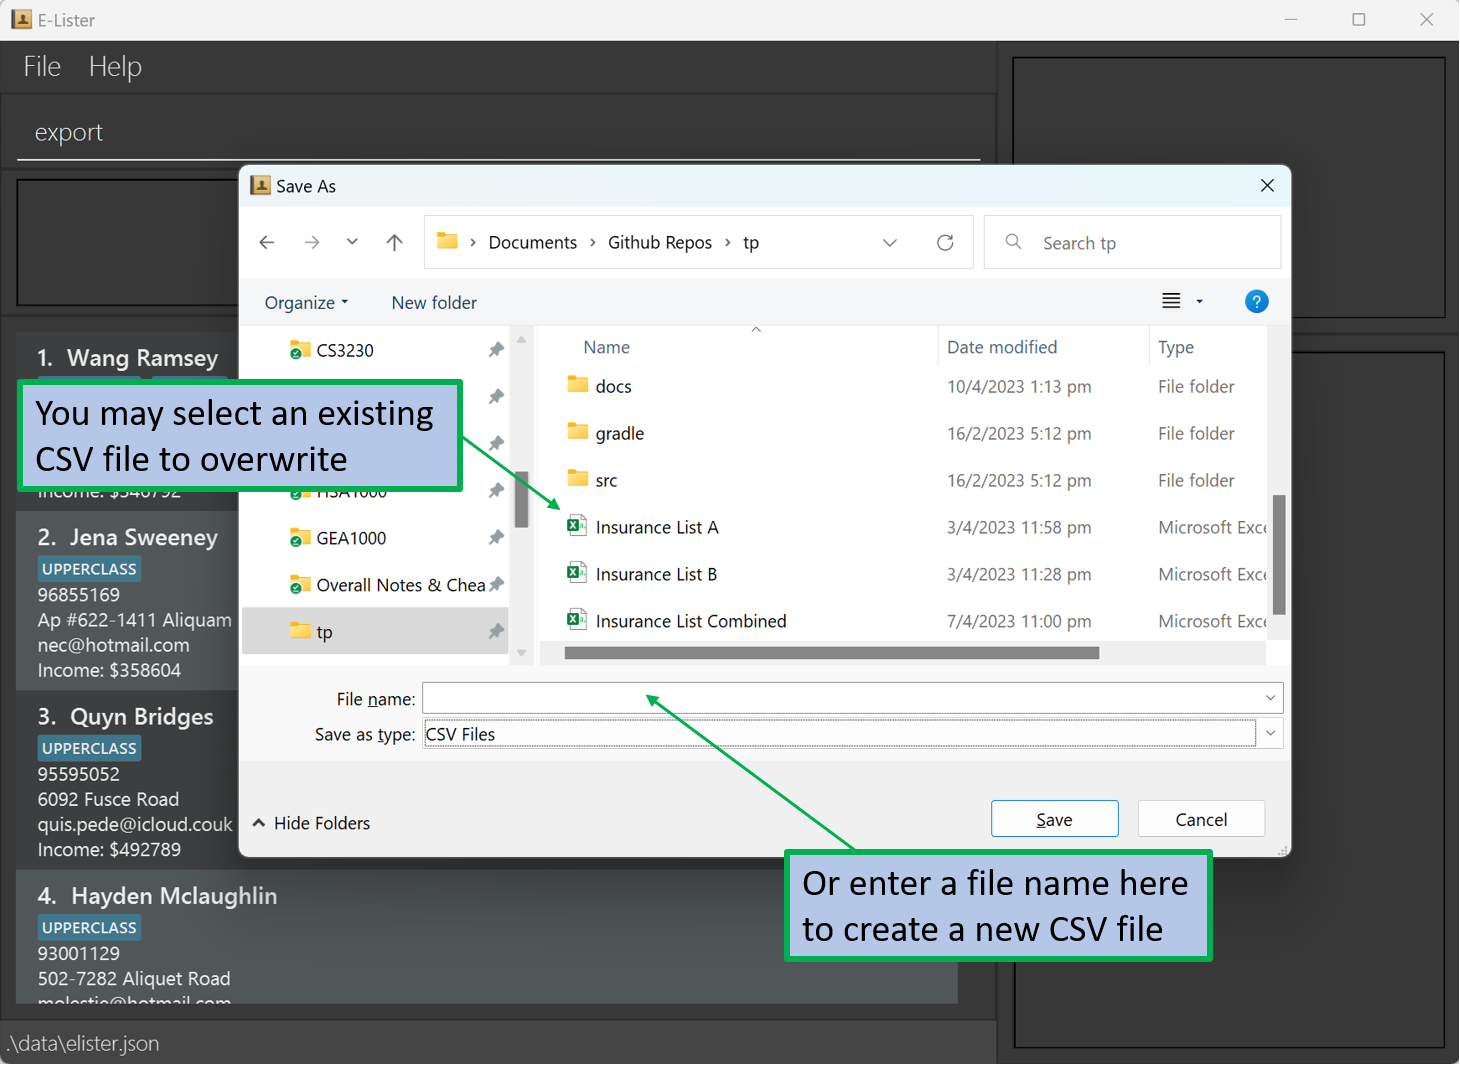Viewport: 1460px width, 1066px height.
Task: Open File name suggestions dropdown arrow
Action: pos(1270,698)
